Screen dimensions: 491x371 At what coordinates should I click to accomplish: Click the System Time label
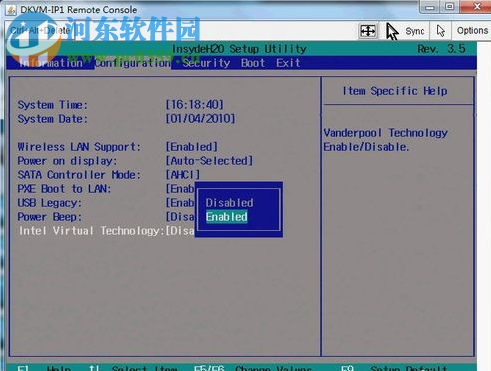click(x=53, y=105)
